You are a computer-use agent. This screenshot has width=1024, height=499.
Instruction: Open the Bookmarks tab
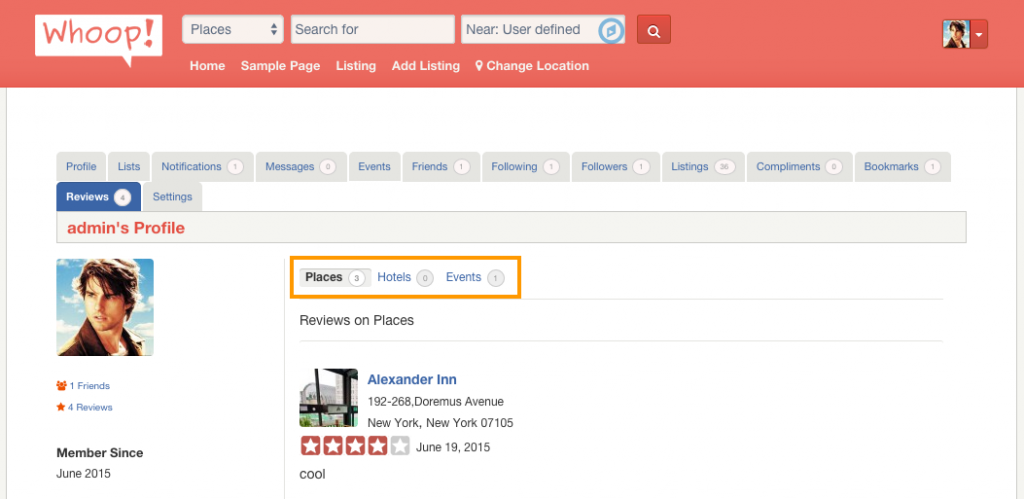click(x=903, y=167)
